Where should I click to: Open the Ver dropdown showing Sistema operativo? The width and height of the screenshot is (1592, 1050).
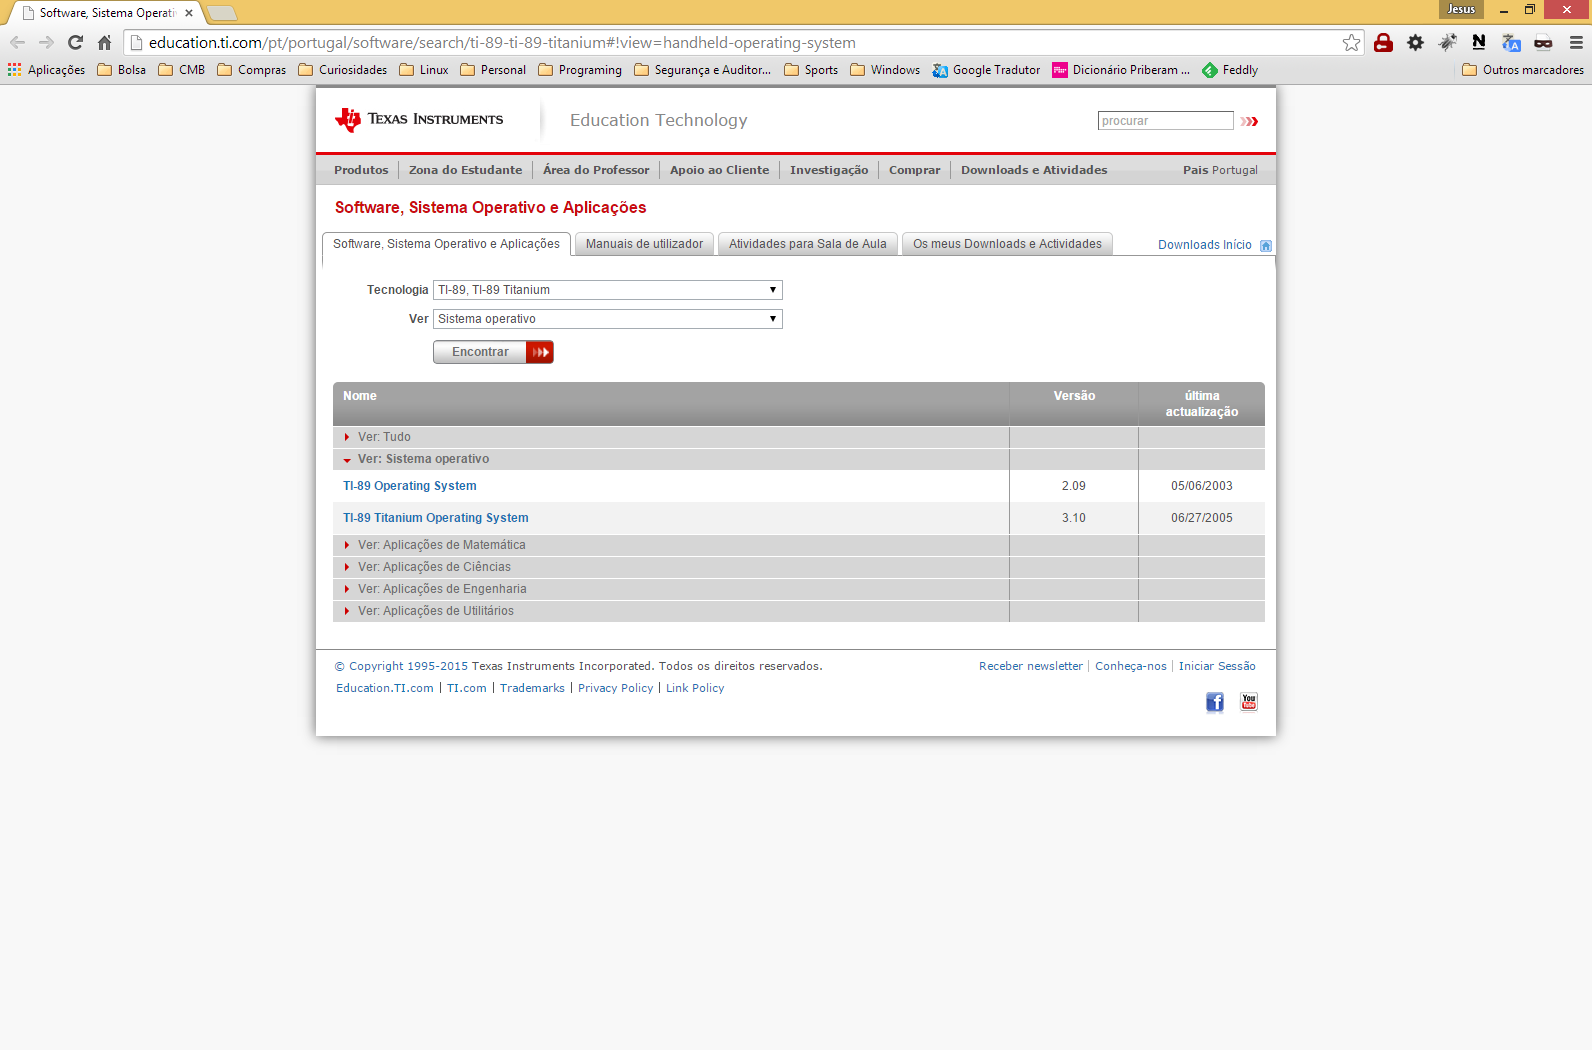pyautogui.click(x=608, y=319)
